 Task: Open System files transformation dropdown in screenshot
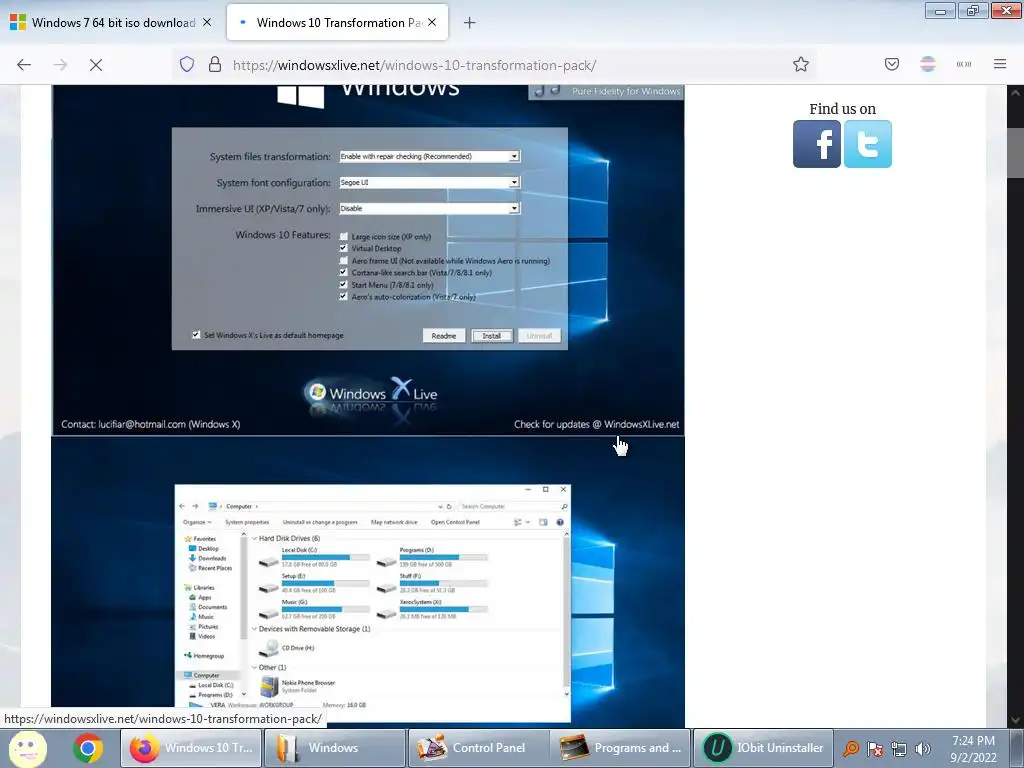(x=429, y=157)
